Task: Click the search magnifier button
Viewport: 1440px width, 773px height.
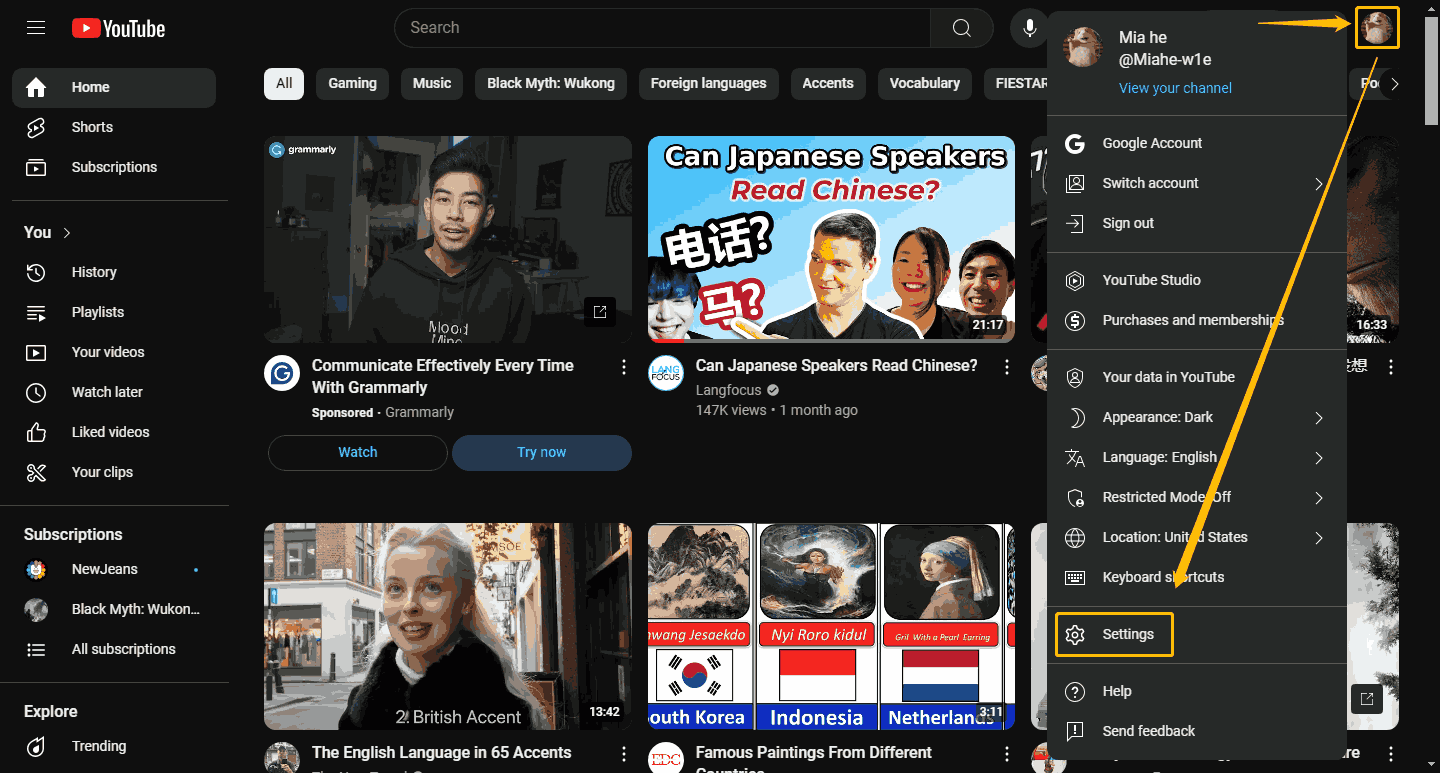Action: click(961, 28)
